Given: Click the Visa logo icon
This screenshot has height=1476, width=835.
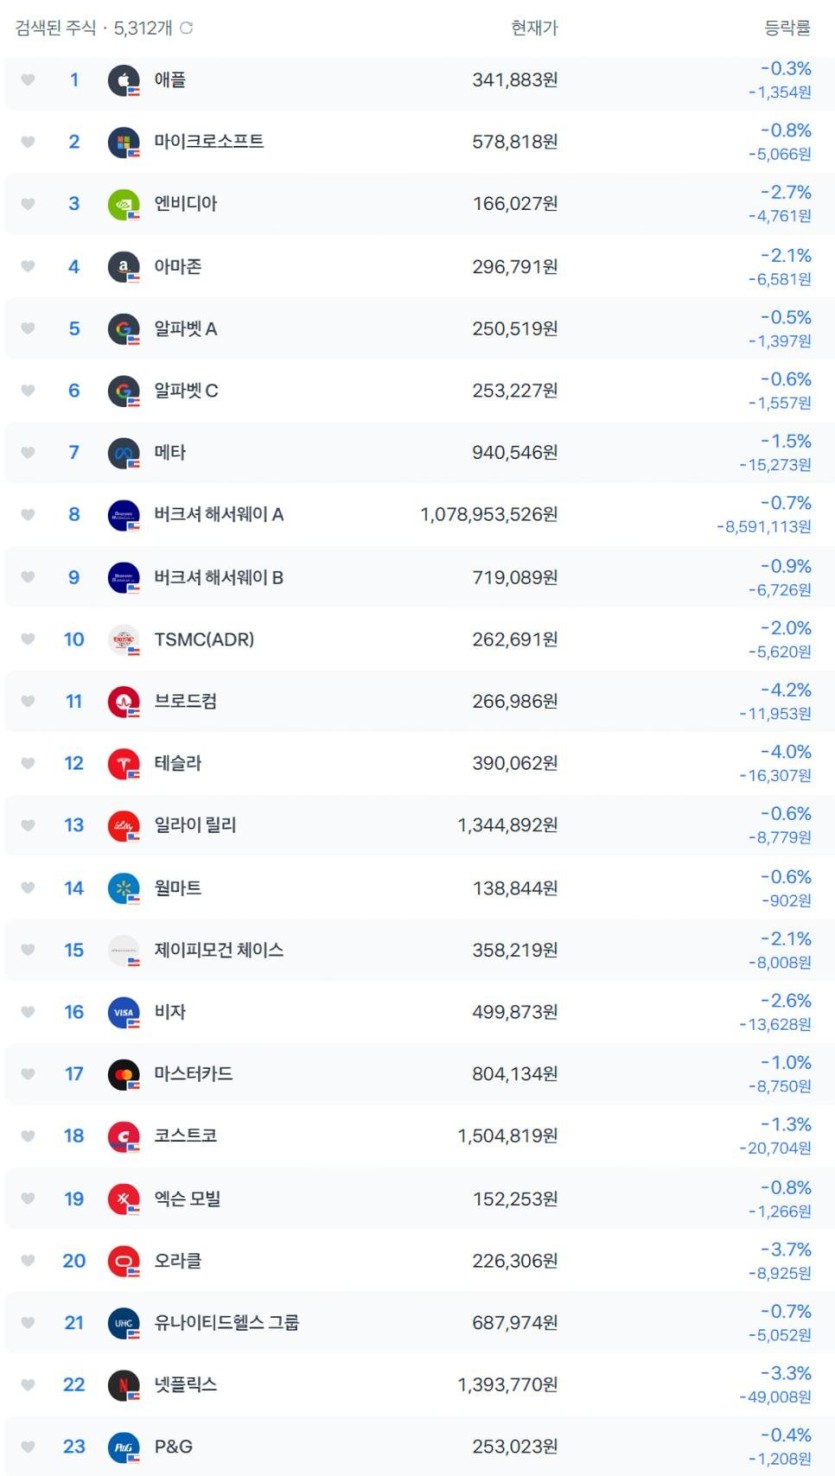Looking at the screenshot, I should coord(123,1012).
